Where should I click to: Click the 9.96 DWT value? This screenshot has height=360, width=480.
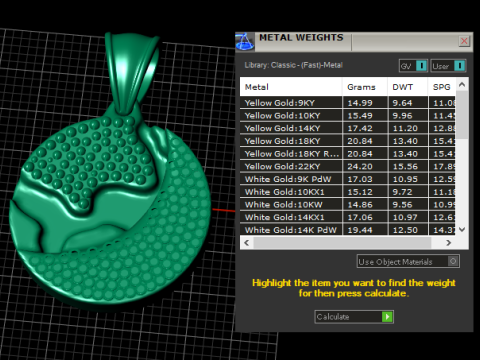tap(402, 116)
